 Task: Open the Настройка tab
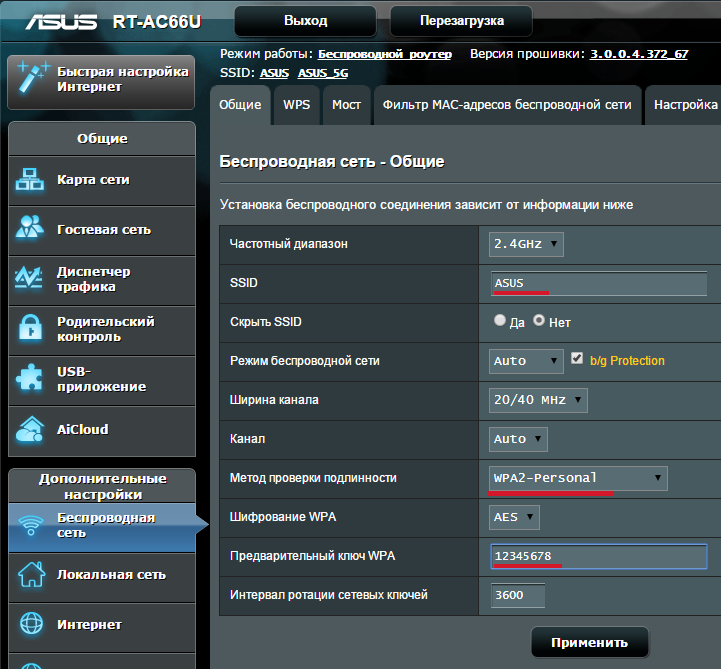click(683, 105)
